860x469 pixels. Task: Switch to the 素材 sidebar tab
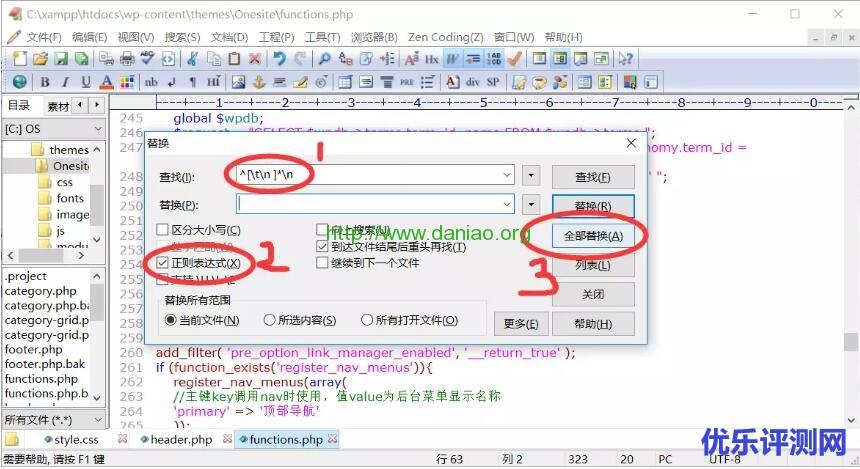58,106
